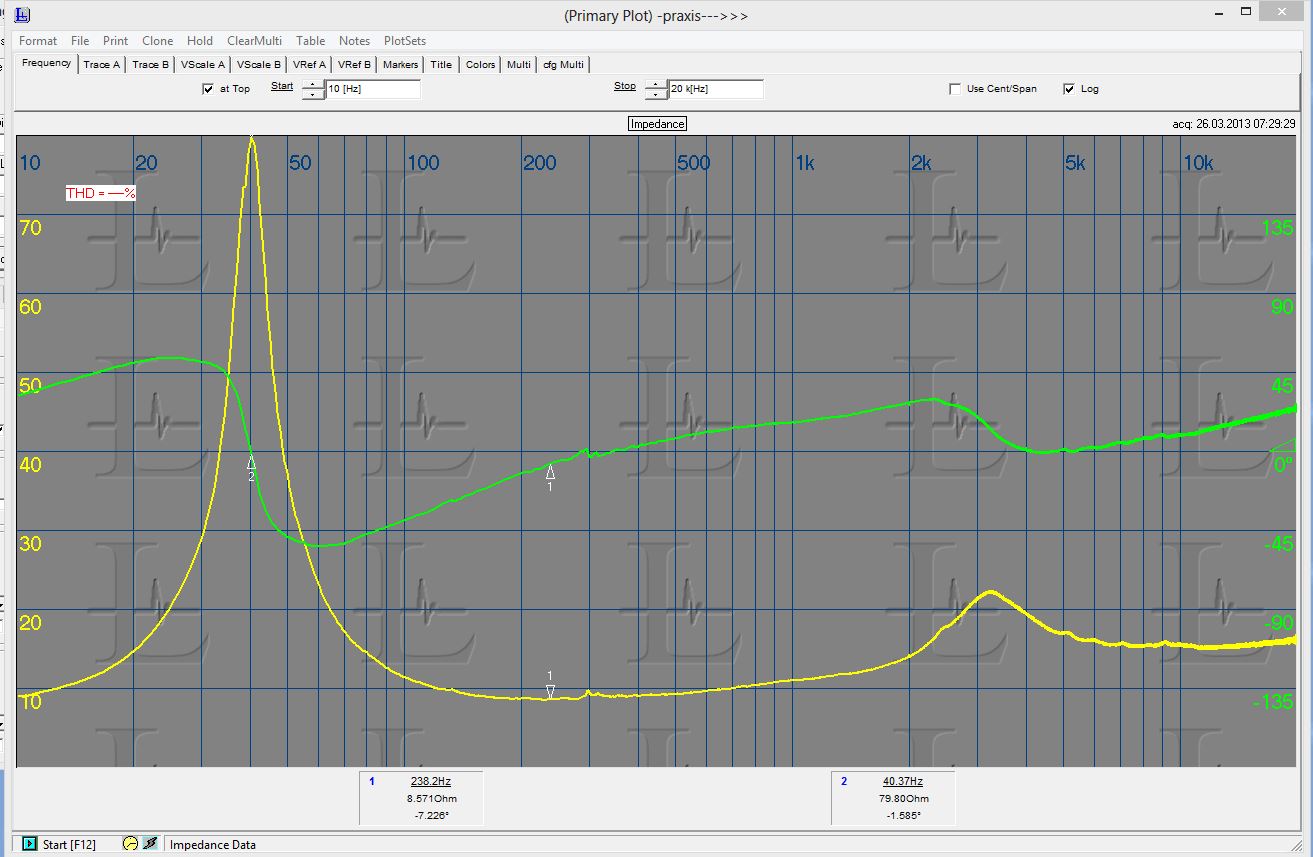Open the File menu
The height and width of the screenshot is (857, 1313).
[80, 41]
